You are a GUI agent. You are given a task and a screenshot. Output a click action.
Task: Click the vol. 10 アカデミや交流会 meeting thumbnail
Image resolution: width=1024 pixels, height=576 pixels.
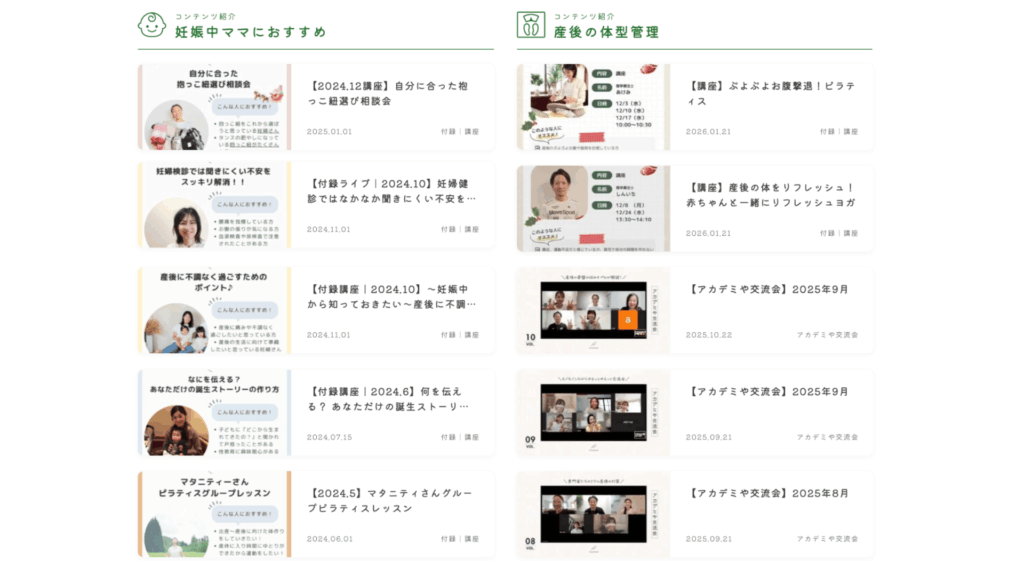593,310
